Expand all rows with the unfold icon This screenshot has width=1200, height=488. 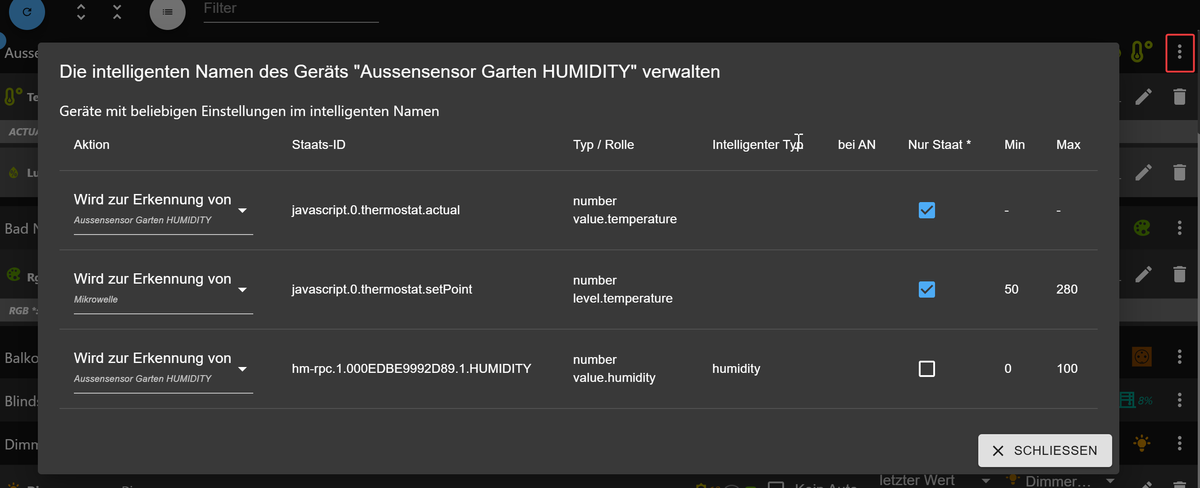(81, 12)
